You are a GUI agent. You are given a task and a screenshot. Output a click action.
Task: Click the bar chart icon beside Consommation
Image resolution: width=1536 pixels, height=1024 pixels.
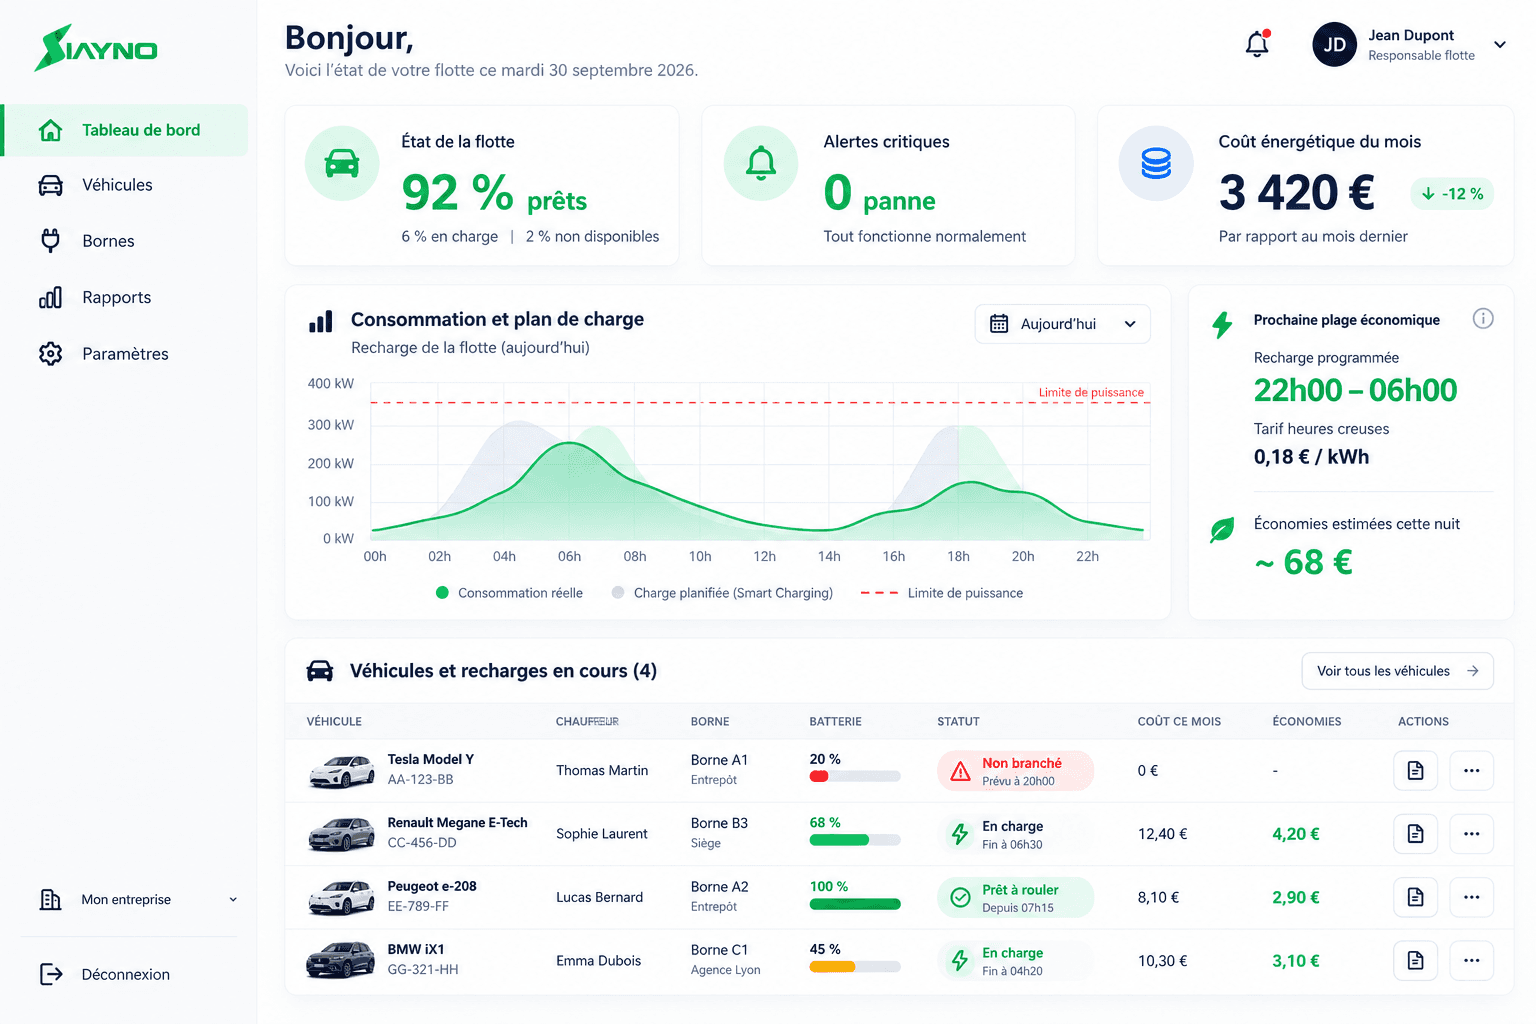(321, 321)
